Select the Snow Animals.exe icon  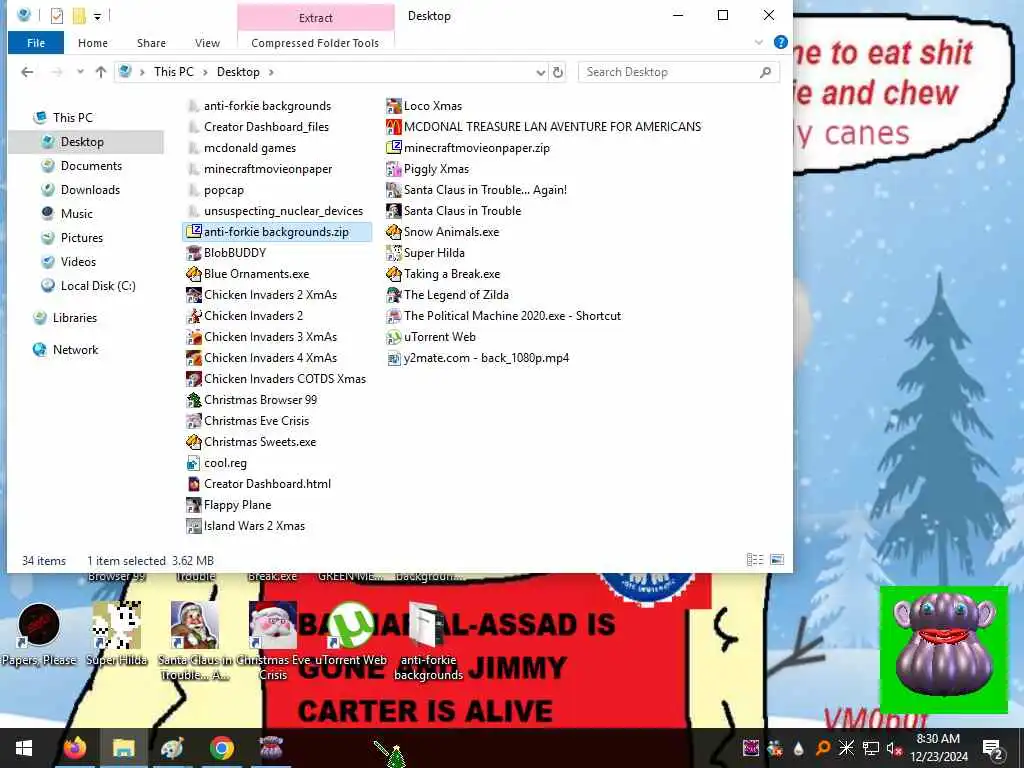pyautogui.click(x=393, y=232)
